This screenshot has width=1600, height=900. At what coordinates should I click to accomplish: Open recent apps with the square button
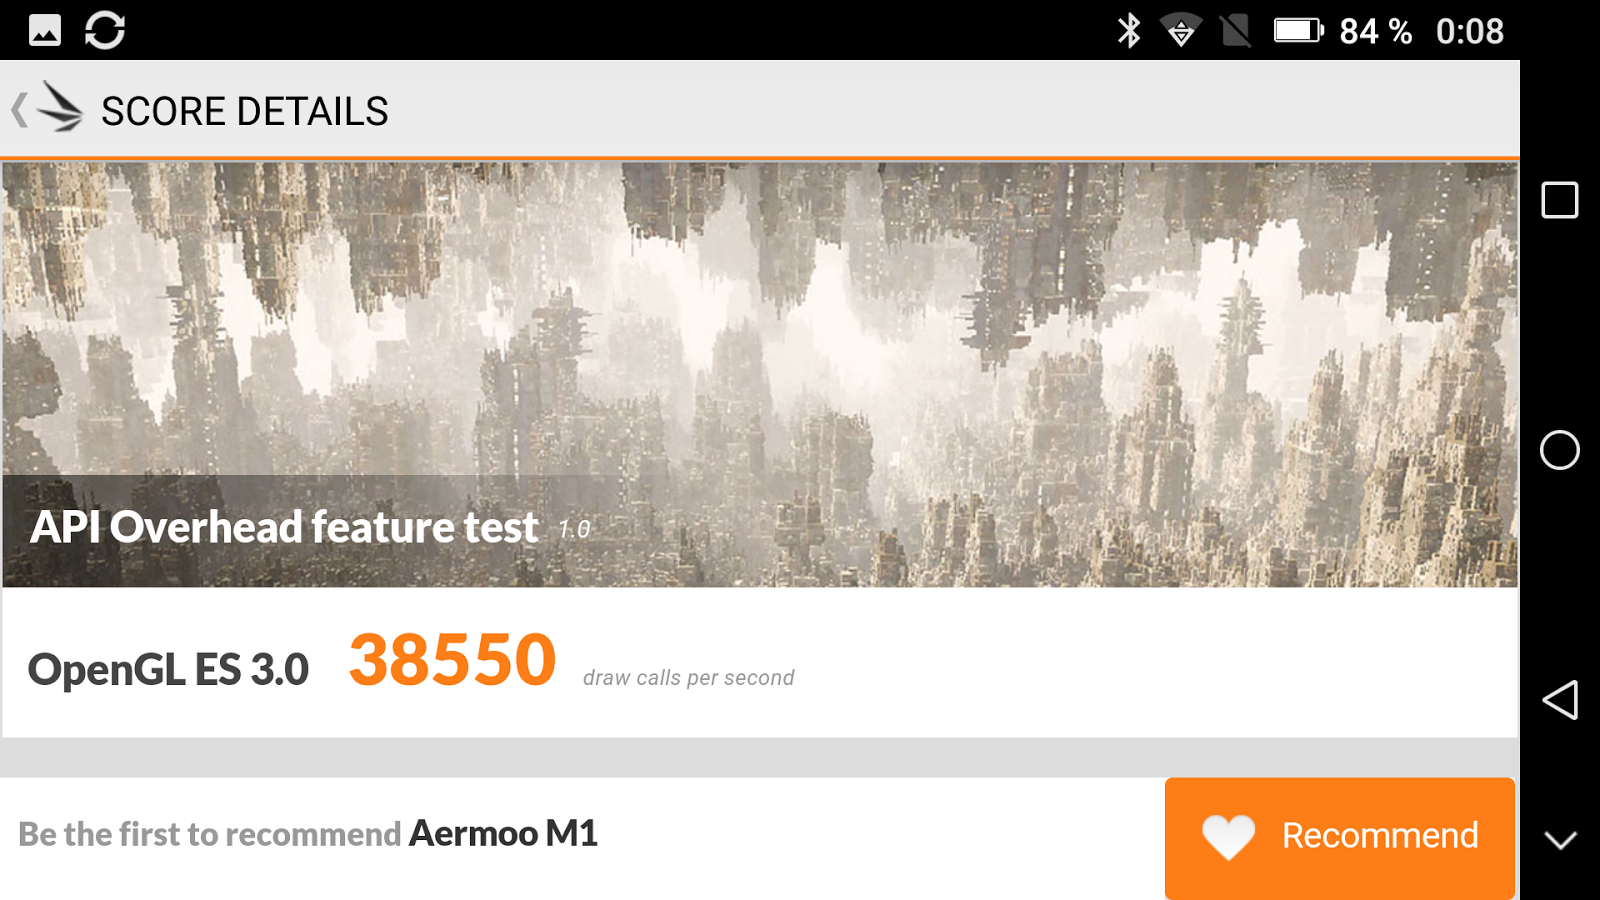(x=1560, y=200)
